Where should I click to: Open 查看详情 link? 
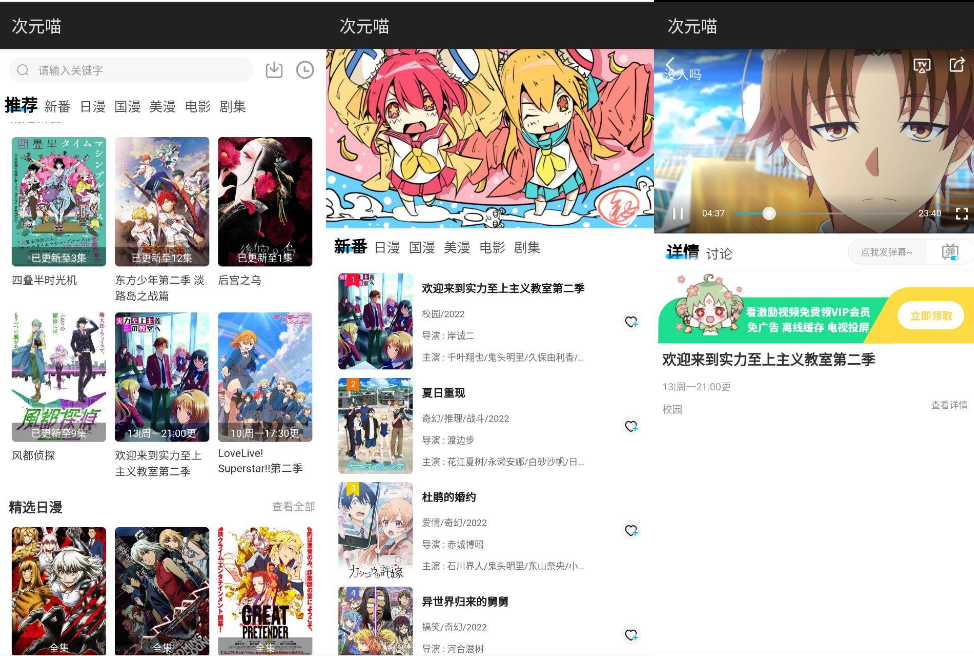(949, 404)
